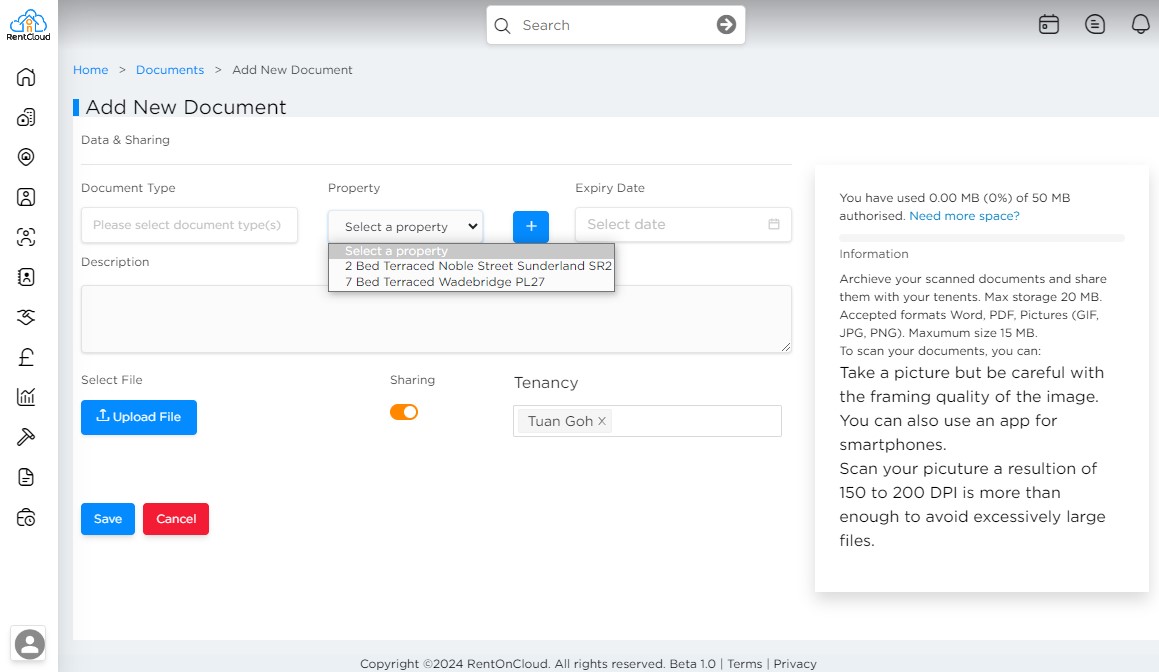Open notifications via the bell icon
Screen dimensions: 1159x672
(1141, 24)
